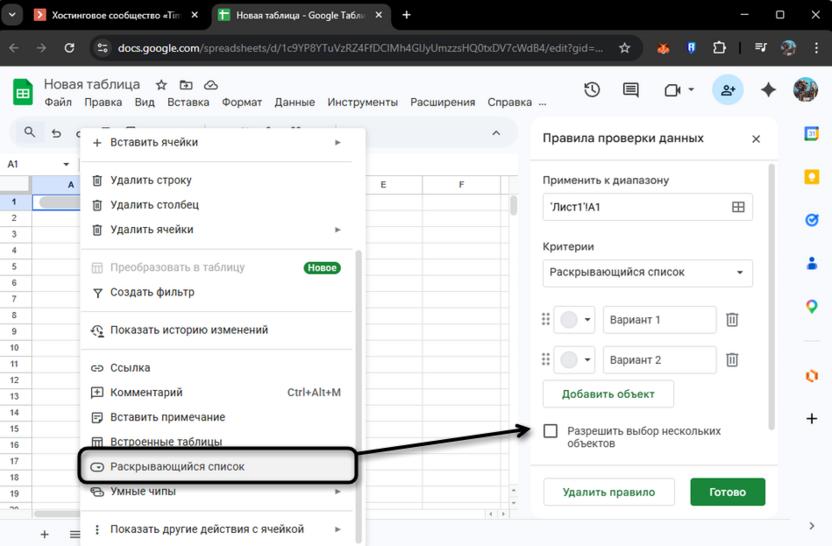Select Ссылка in context menu
The image size is (832, 546).
pos(216,368)
